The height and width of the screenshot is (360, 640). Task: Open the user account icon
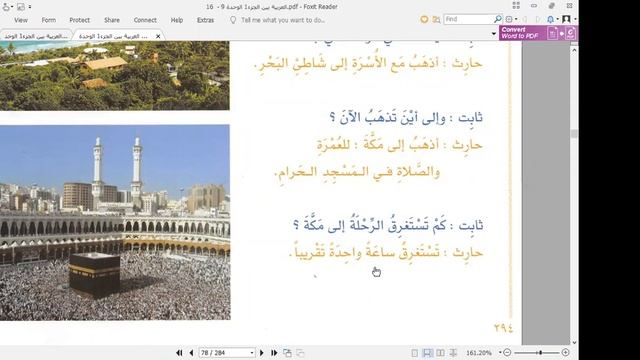click(566, 19)
